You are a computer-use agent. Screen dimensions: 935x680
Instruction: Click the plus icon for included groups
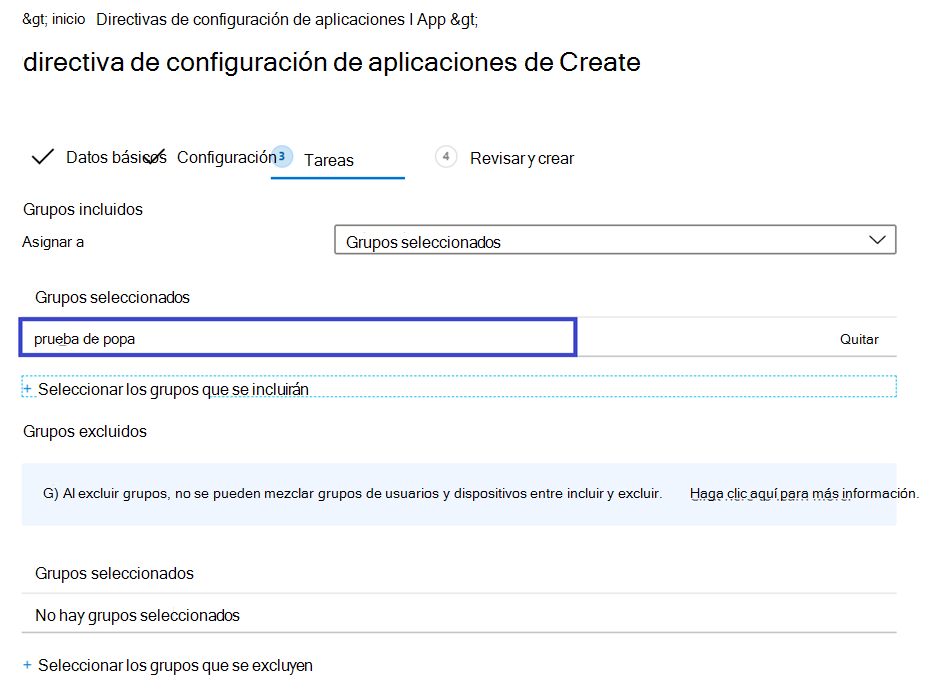pos(27,389)
